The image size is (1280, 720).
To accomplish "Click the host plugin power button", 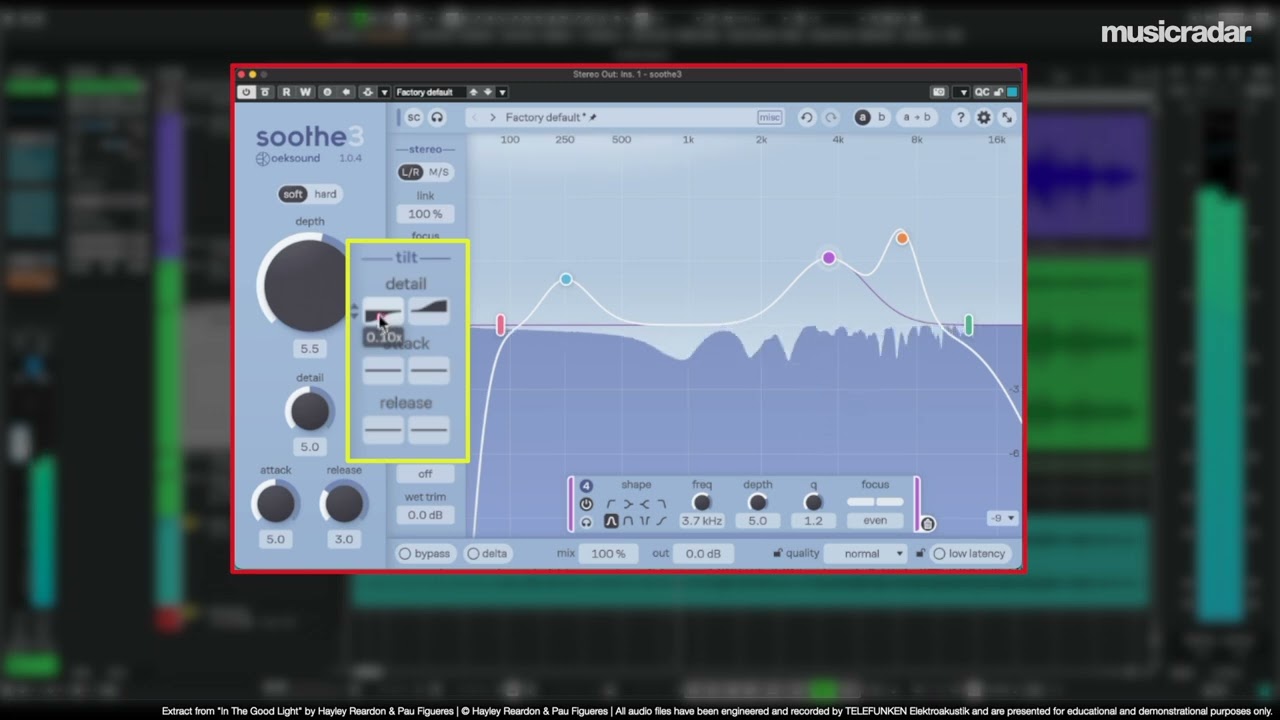I will click(x=246, y=92).
